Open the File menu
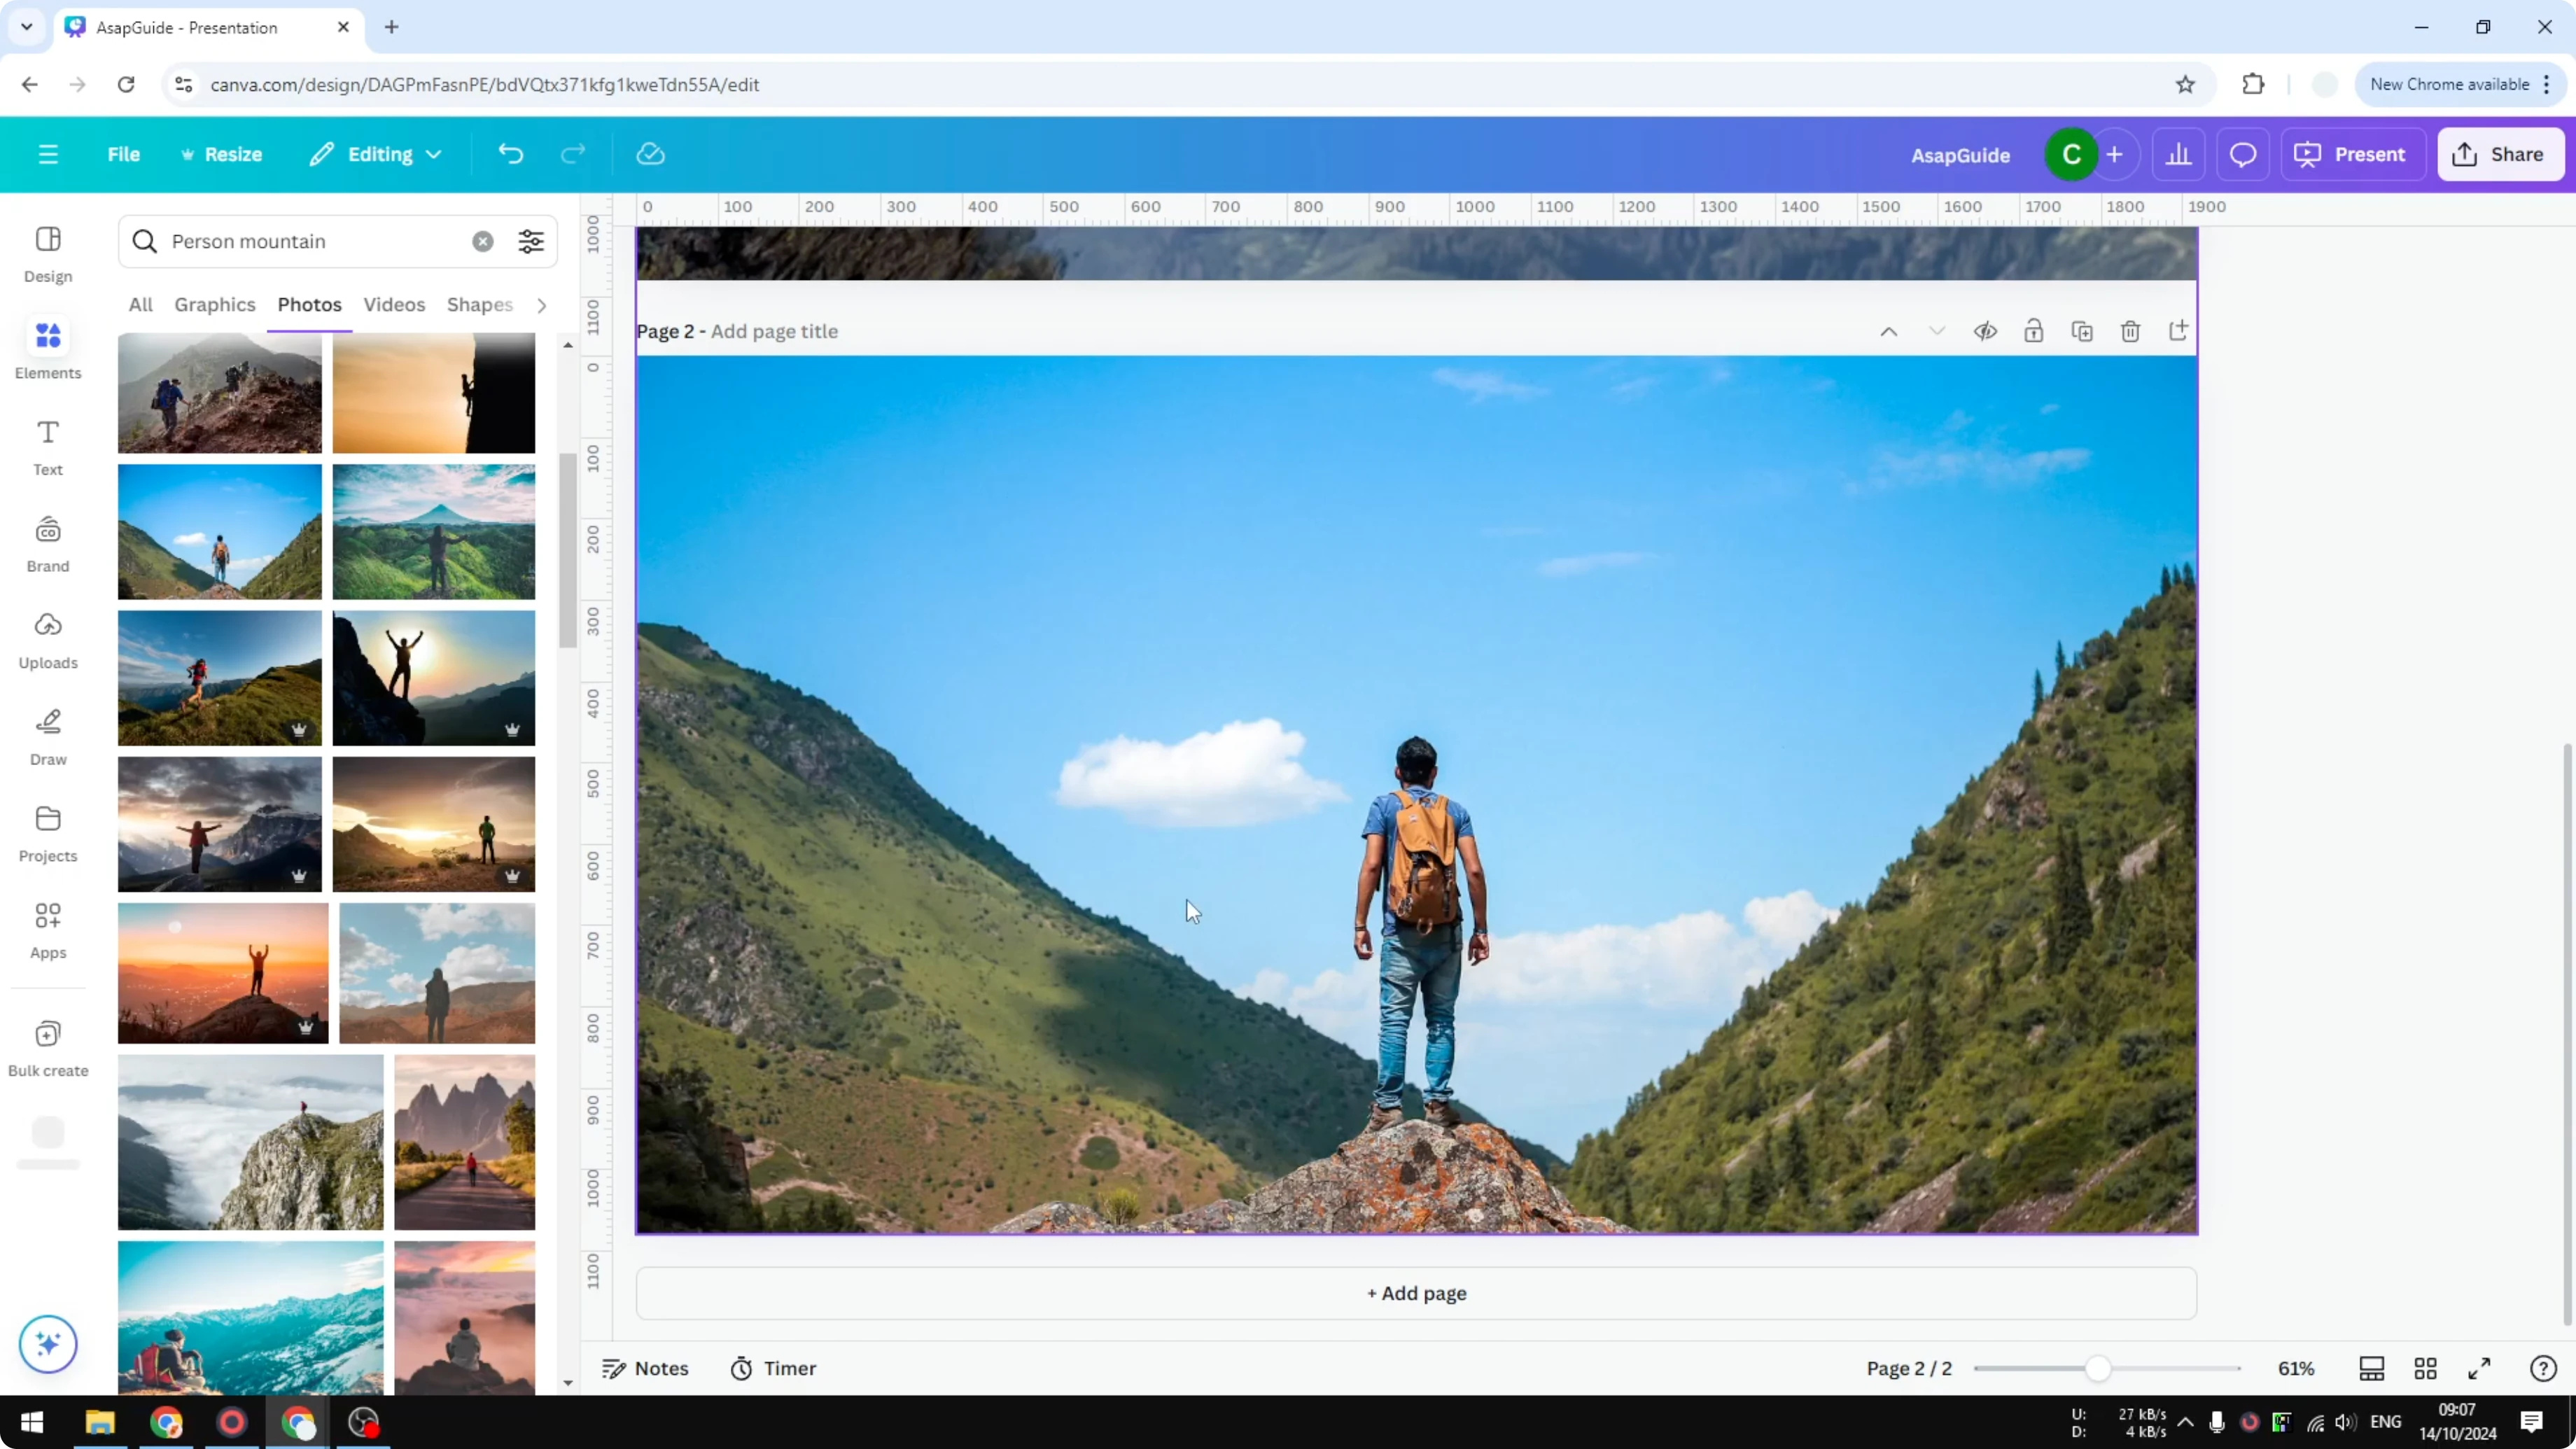 point(124,154)
